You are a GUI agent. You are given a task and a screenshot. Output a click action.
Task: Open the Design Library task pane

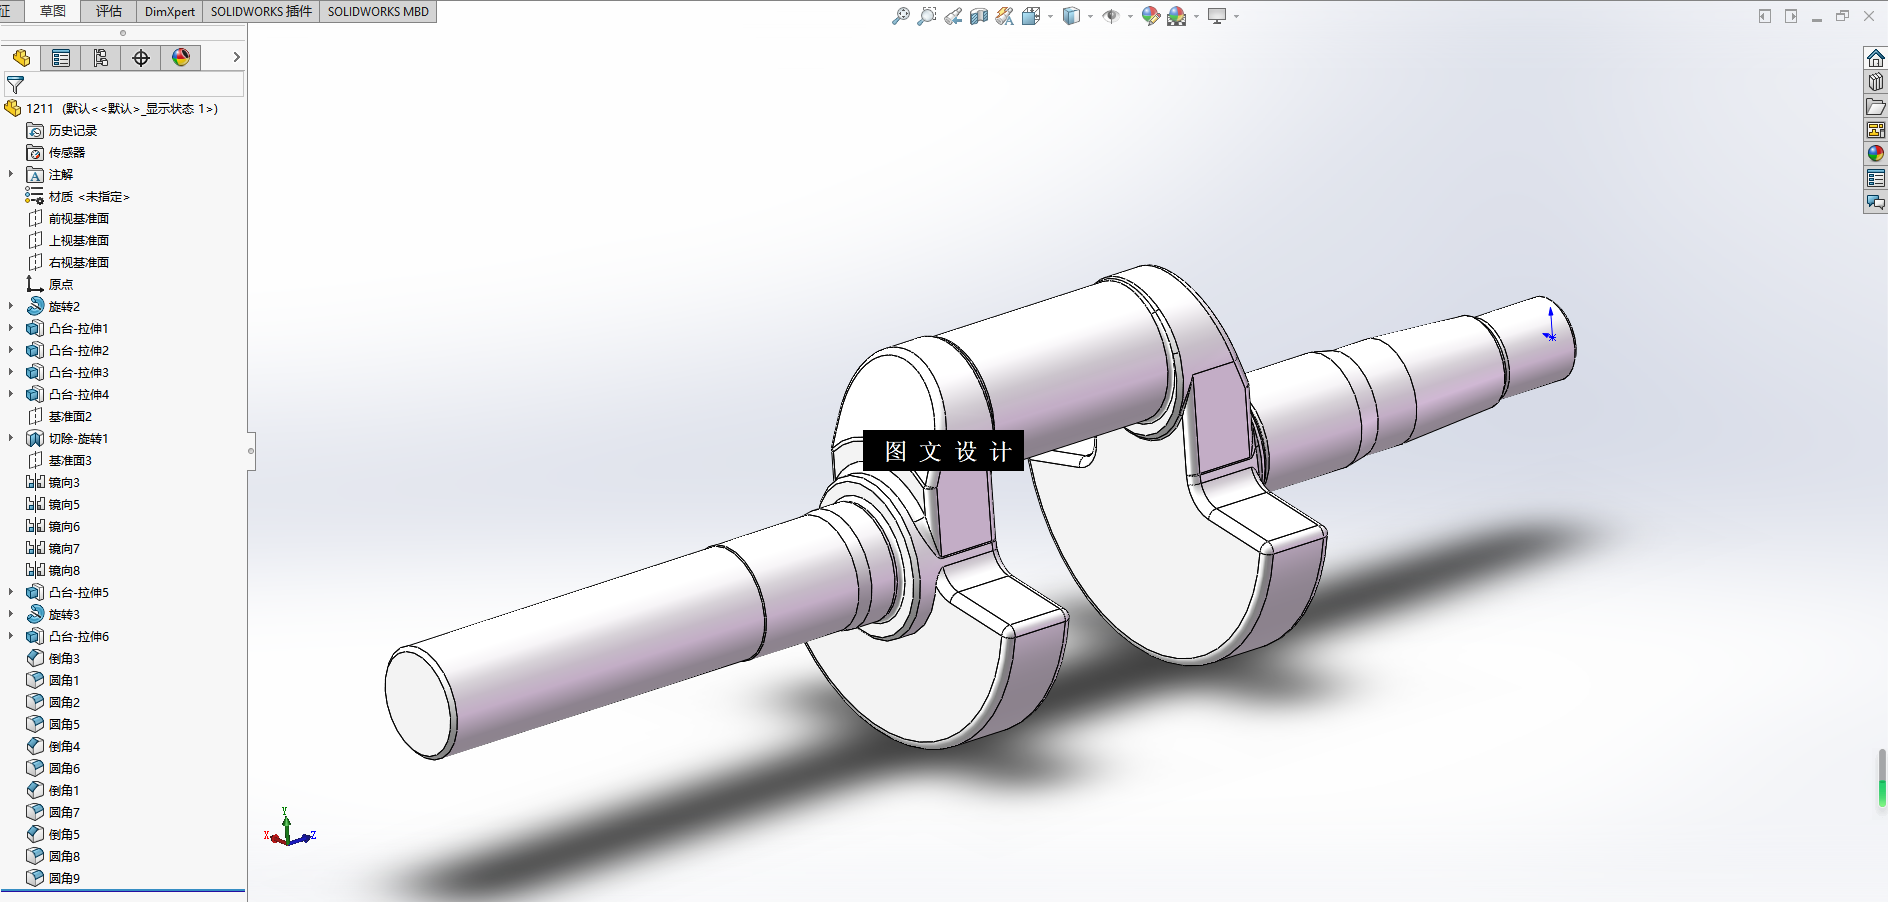pos(1875,82)
